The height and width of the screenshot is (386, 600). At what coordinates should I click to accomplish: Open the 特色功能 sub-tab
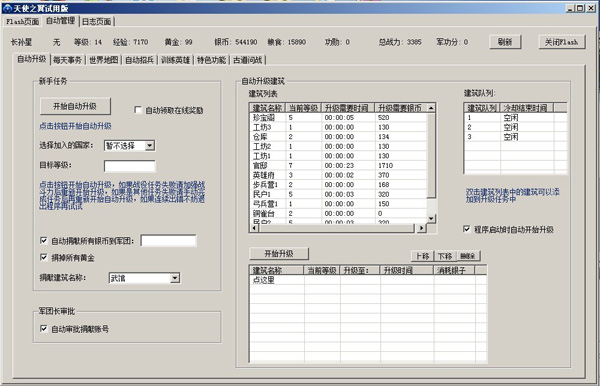pos(211,60)
